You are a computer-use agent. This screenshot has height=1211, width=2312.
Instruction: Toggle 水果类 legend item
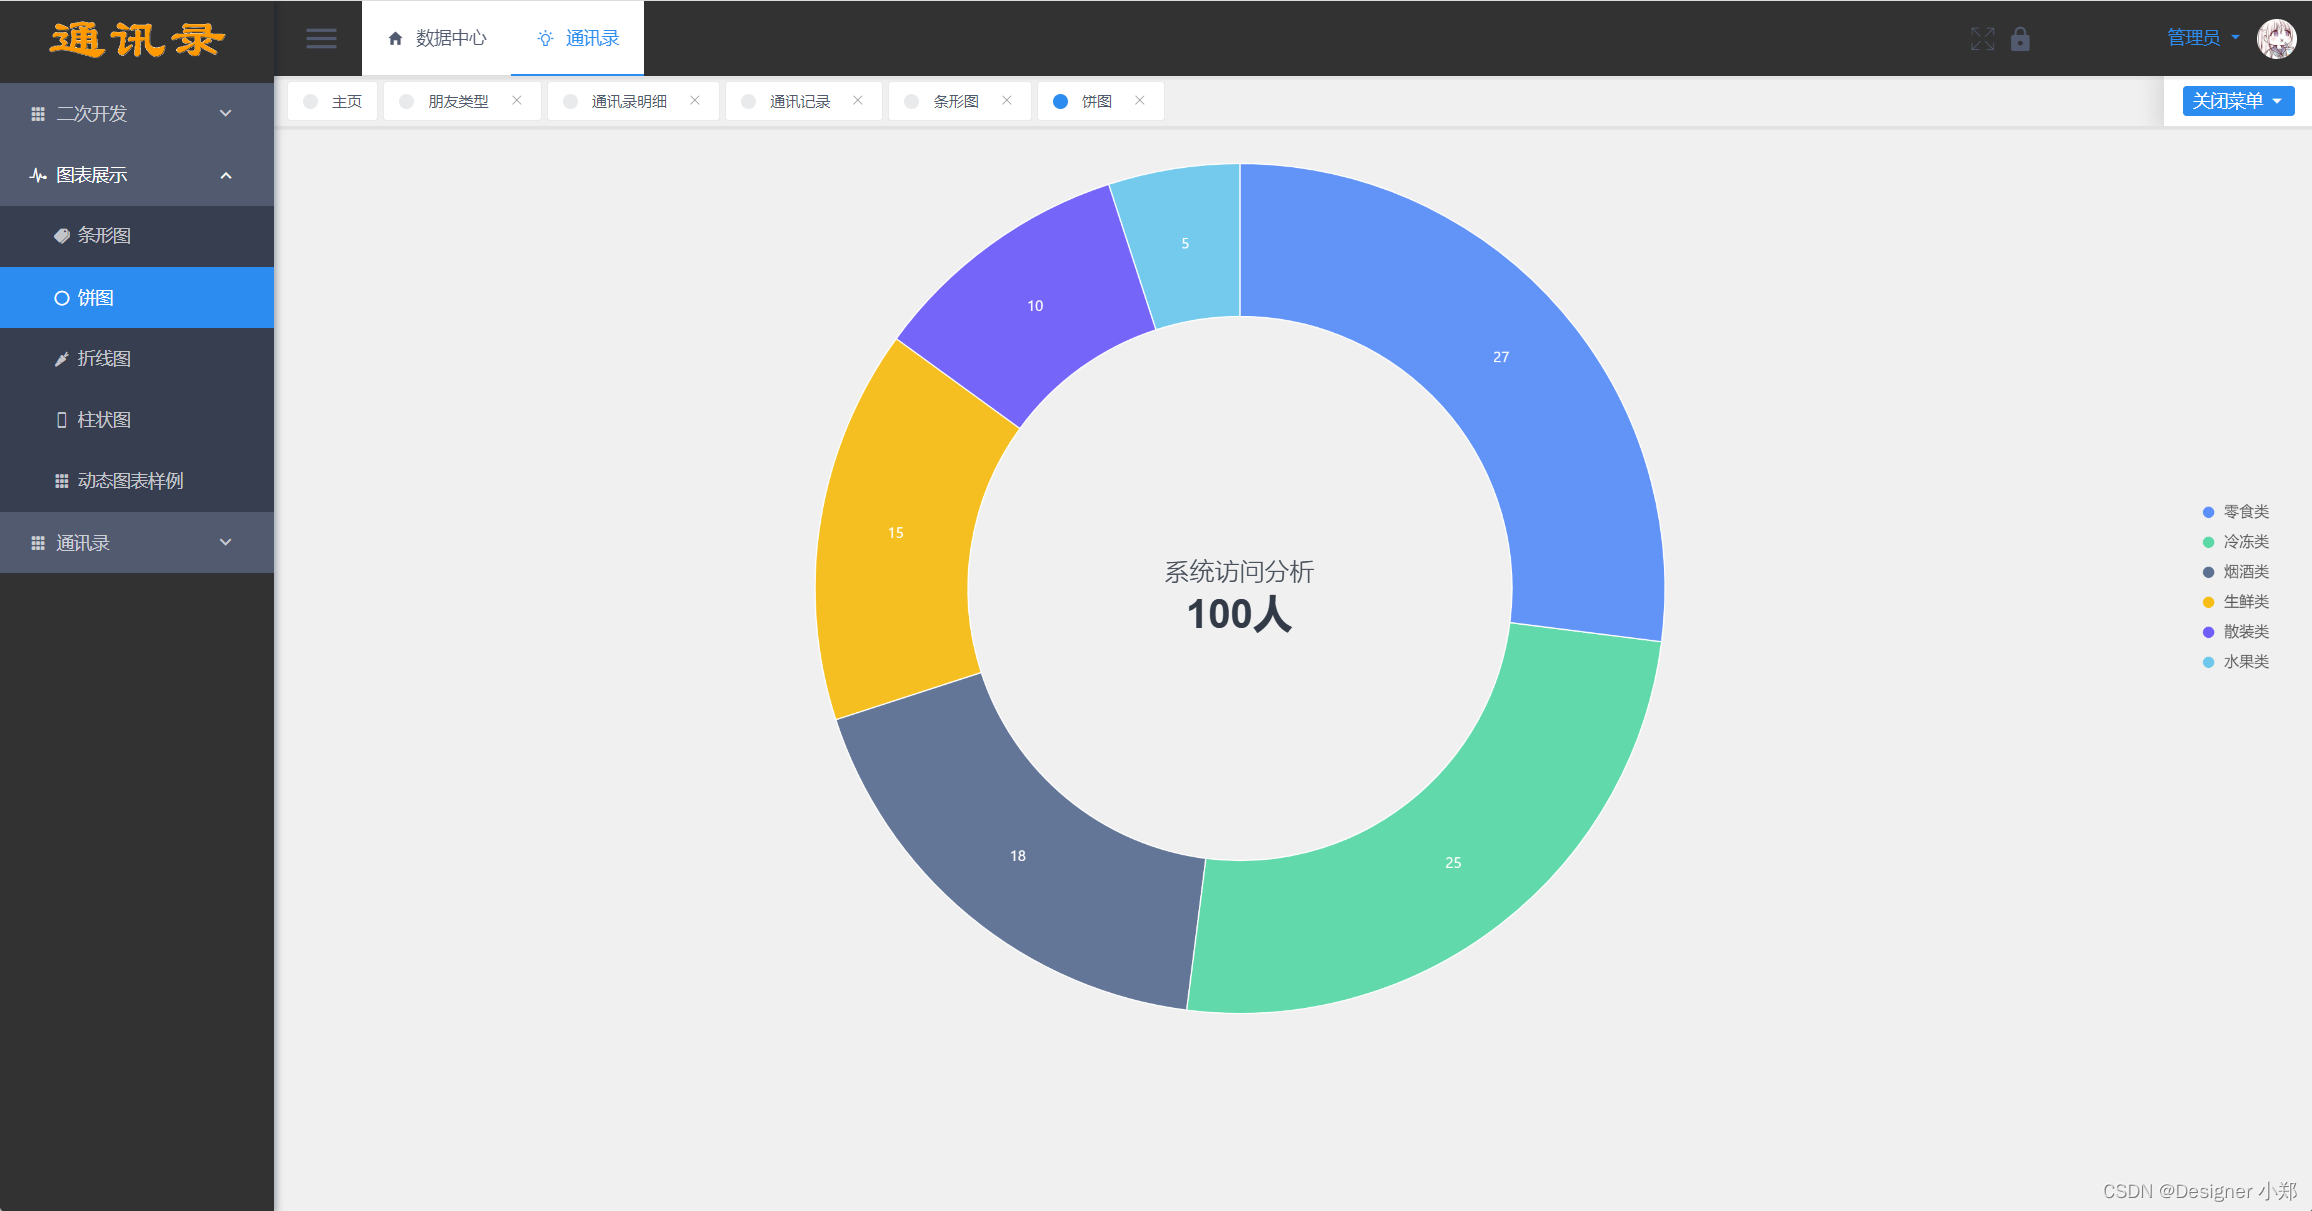click(x=2245, y=662)
